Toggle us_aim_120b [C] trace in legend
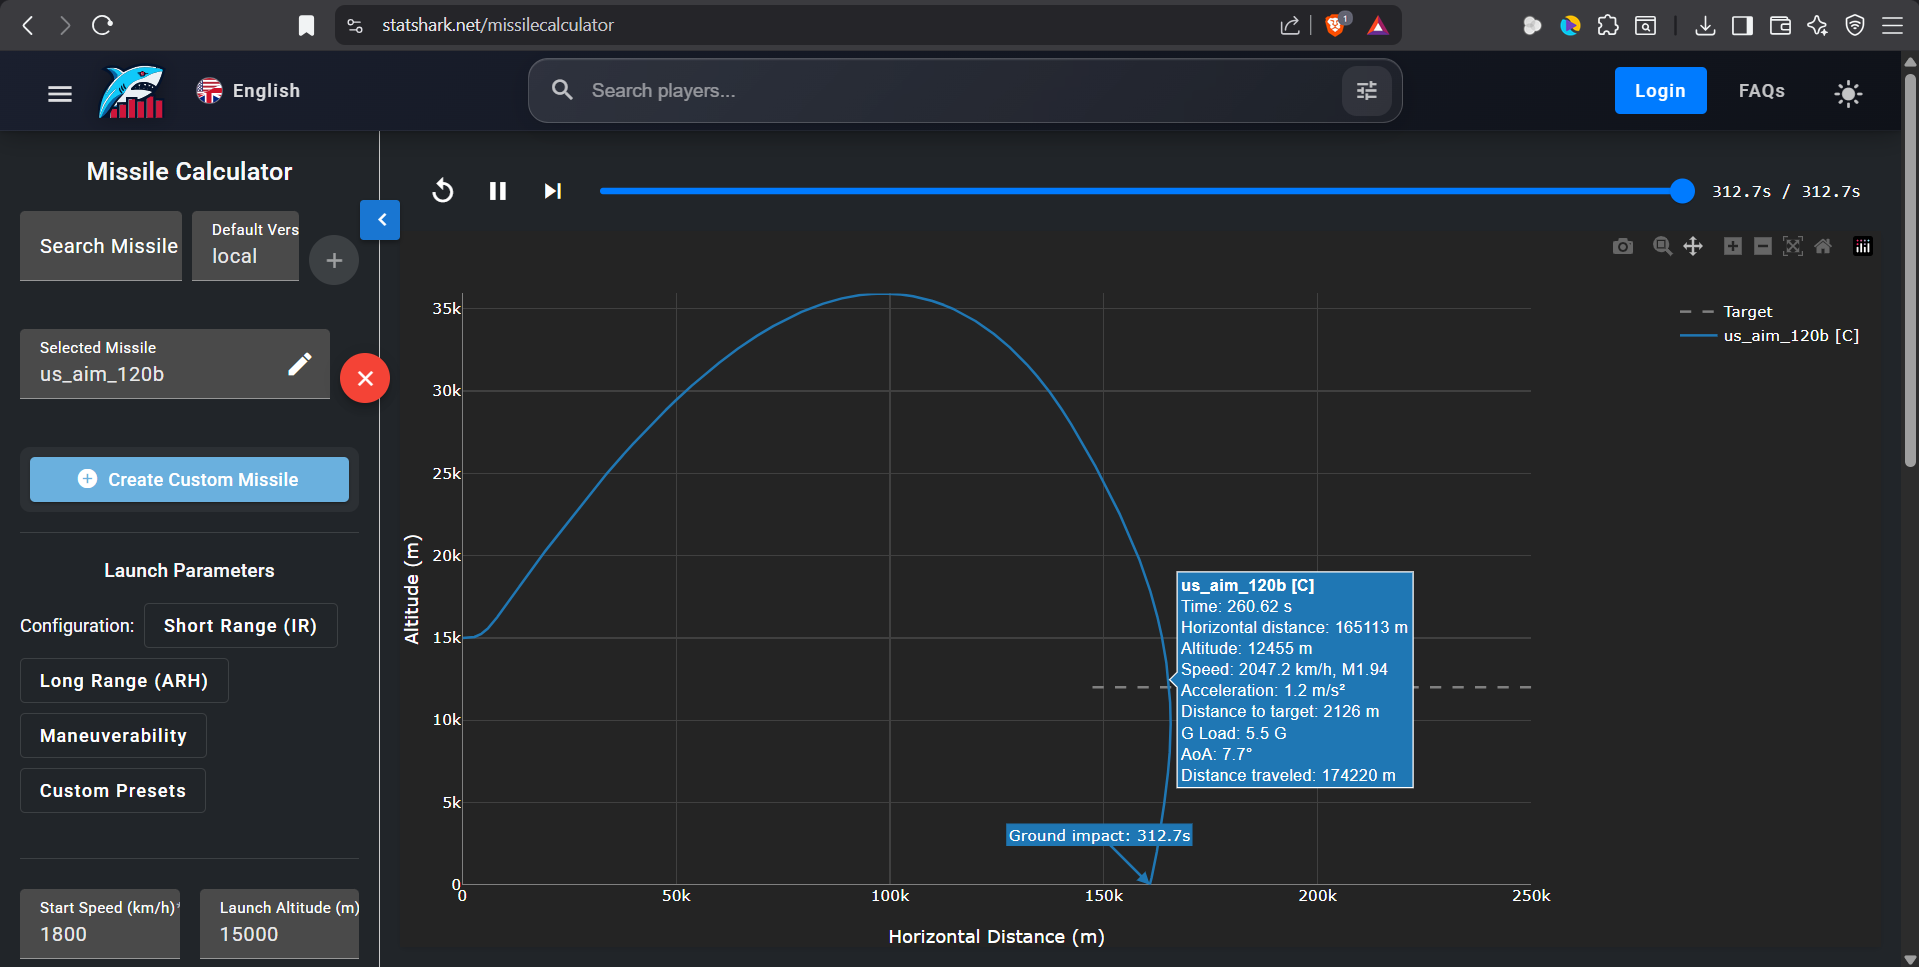 click(1790, 336)
